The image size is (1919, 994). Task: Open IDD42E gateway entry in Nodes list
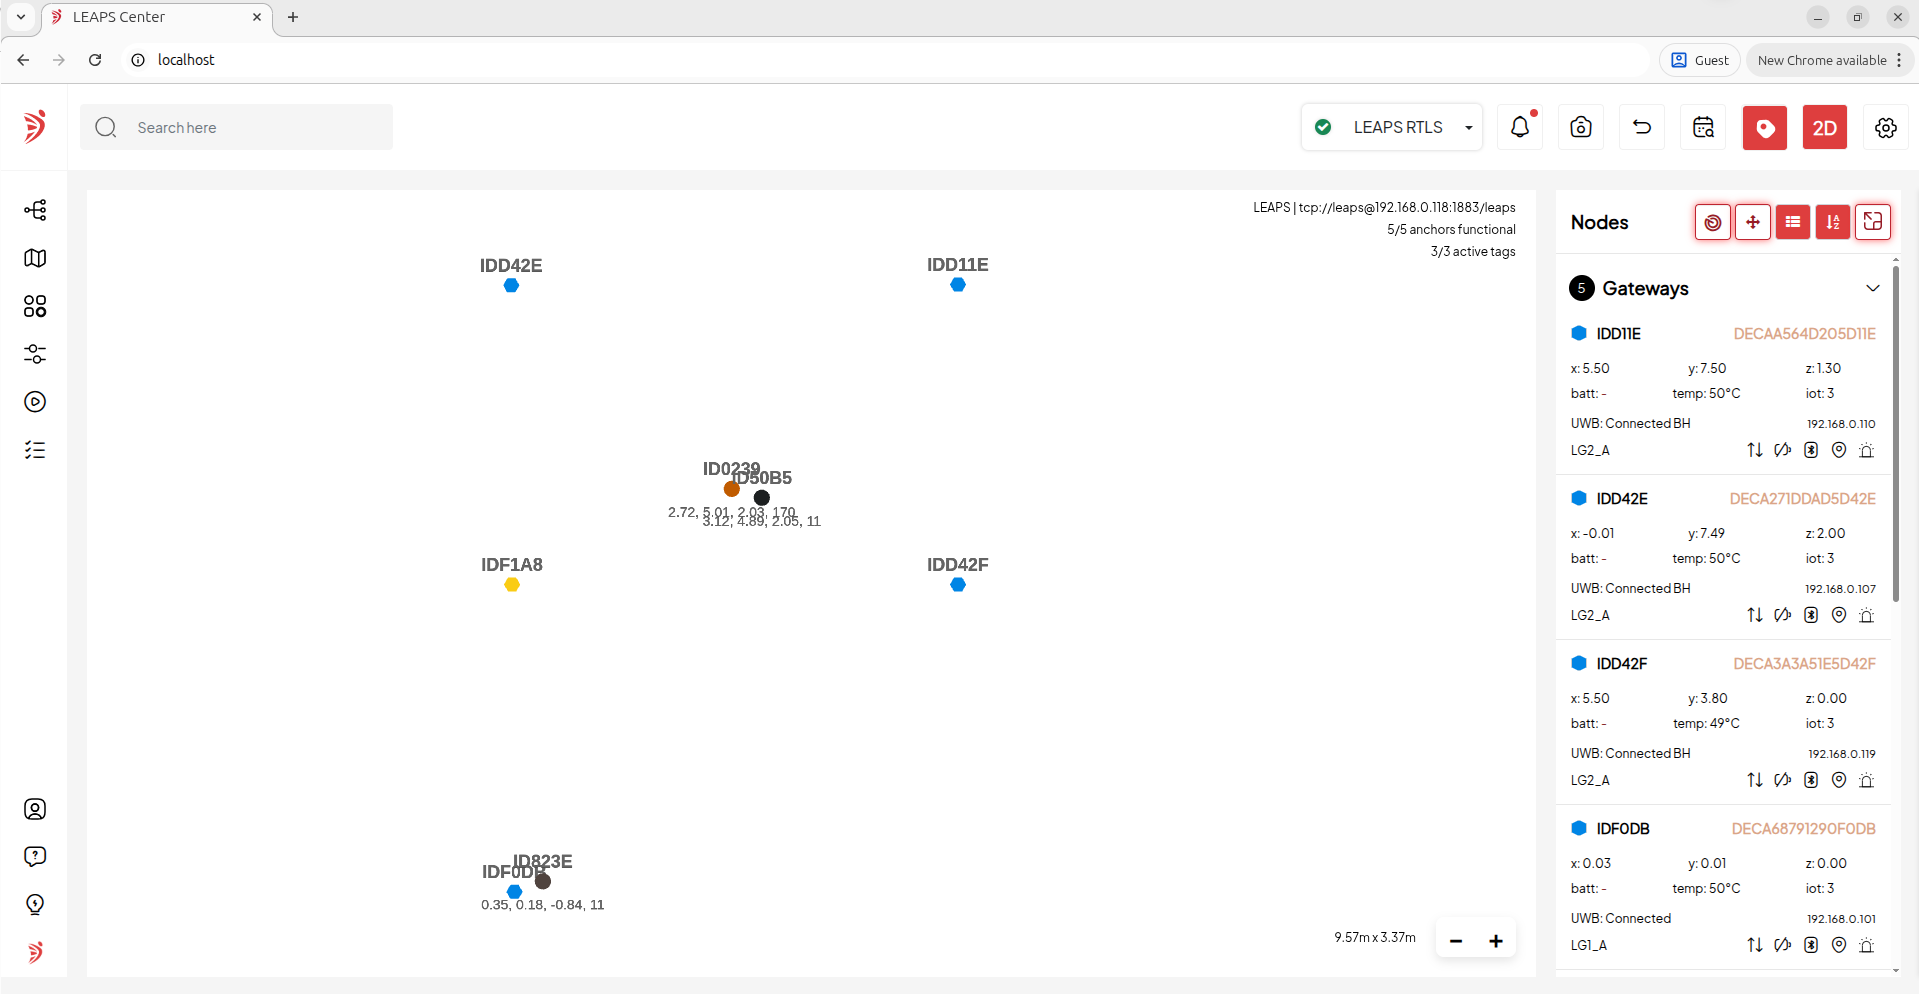(x=1723, y=556)
